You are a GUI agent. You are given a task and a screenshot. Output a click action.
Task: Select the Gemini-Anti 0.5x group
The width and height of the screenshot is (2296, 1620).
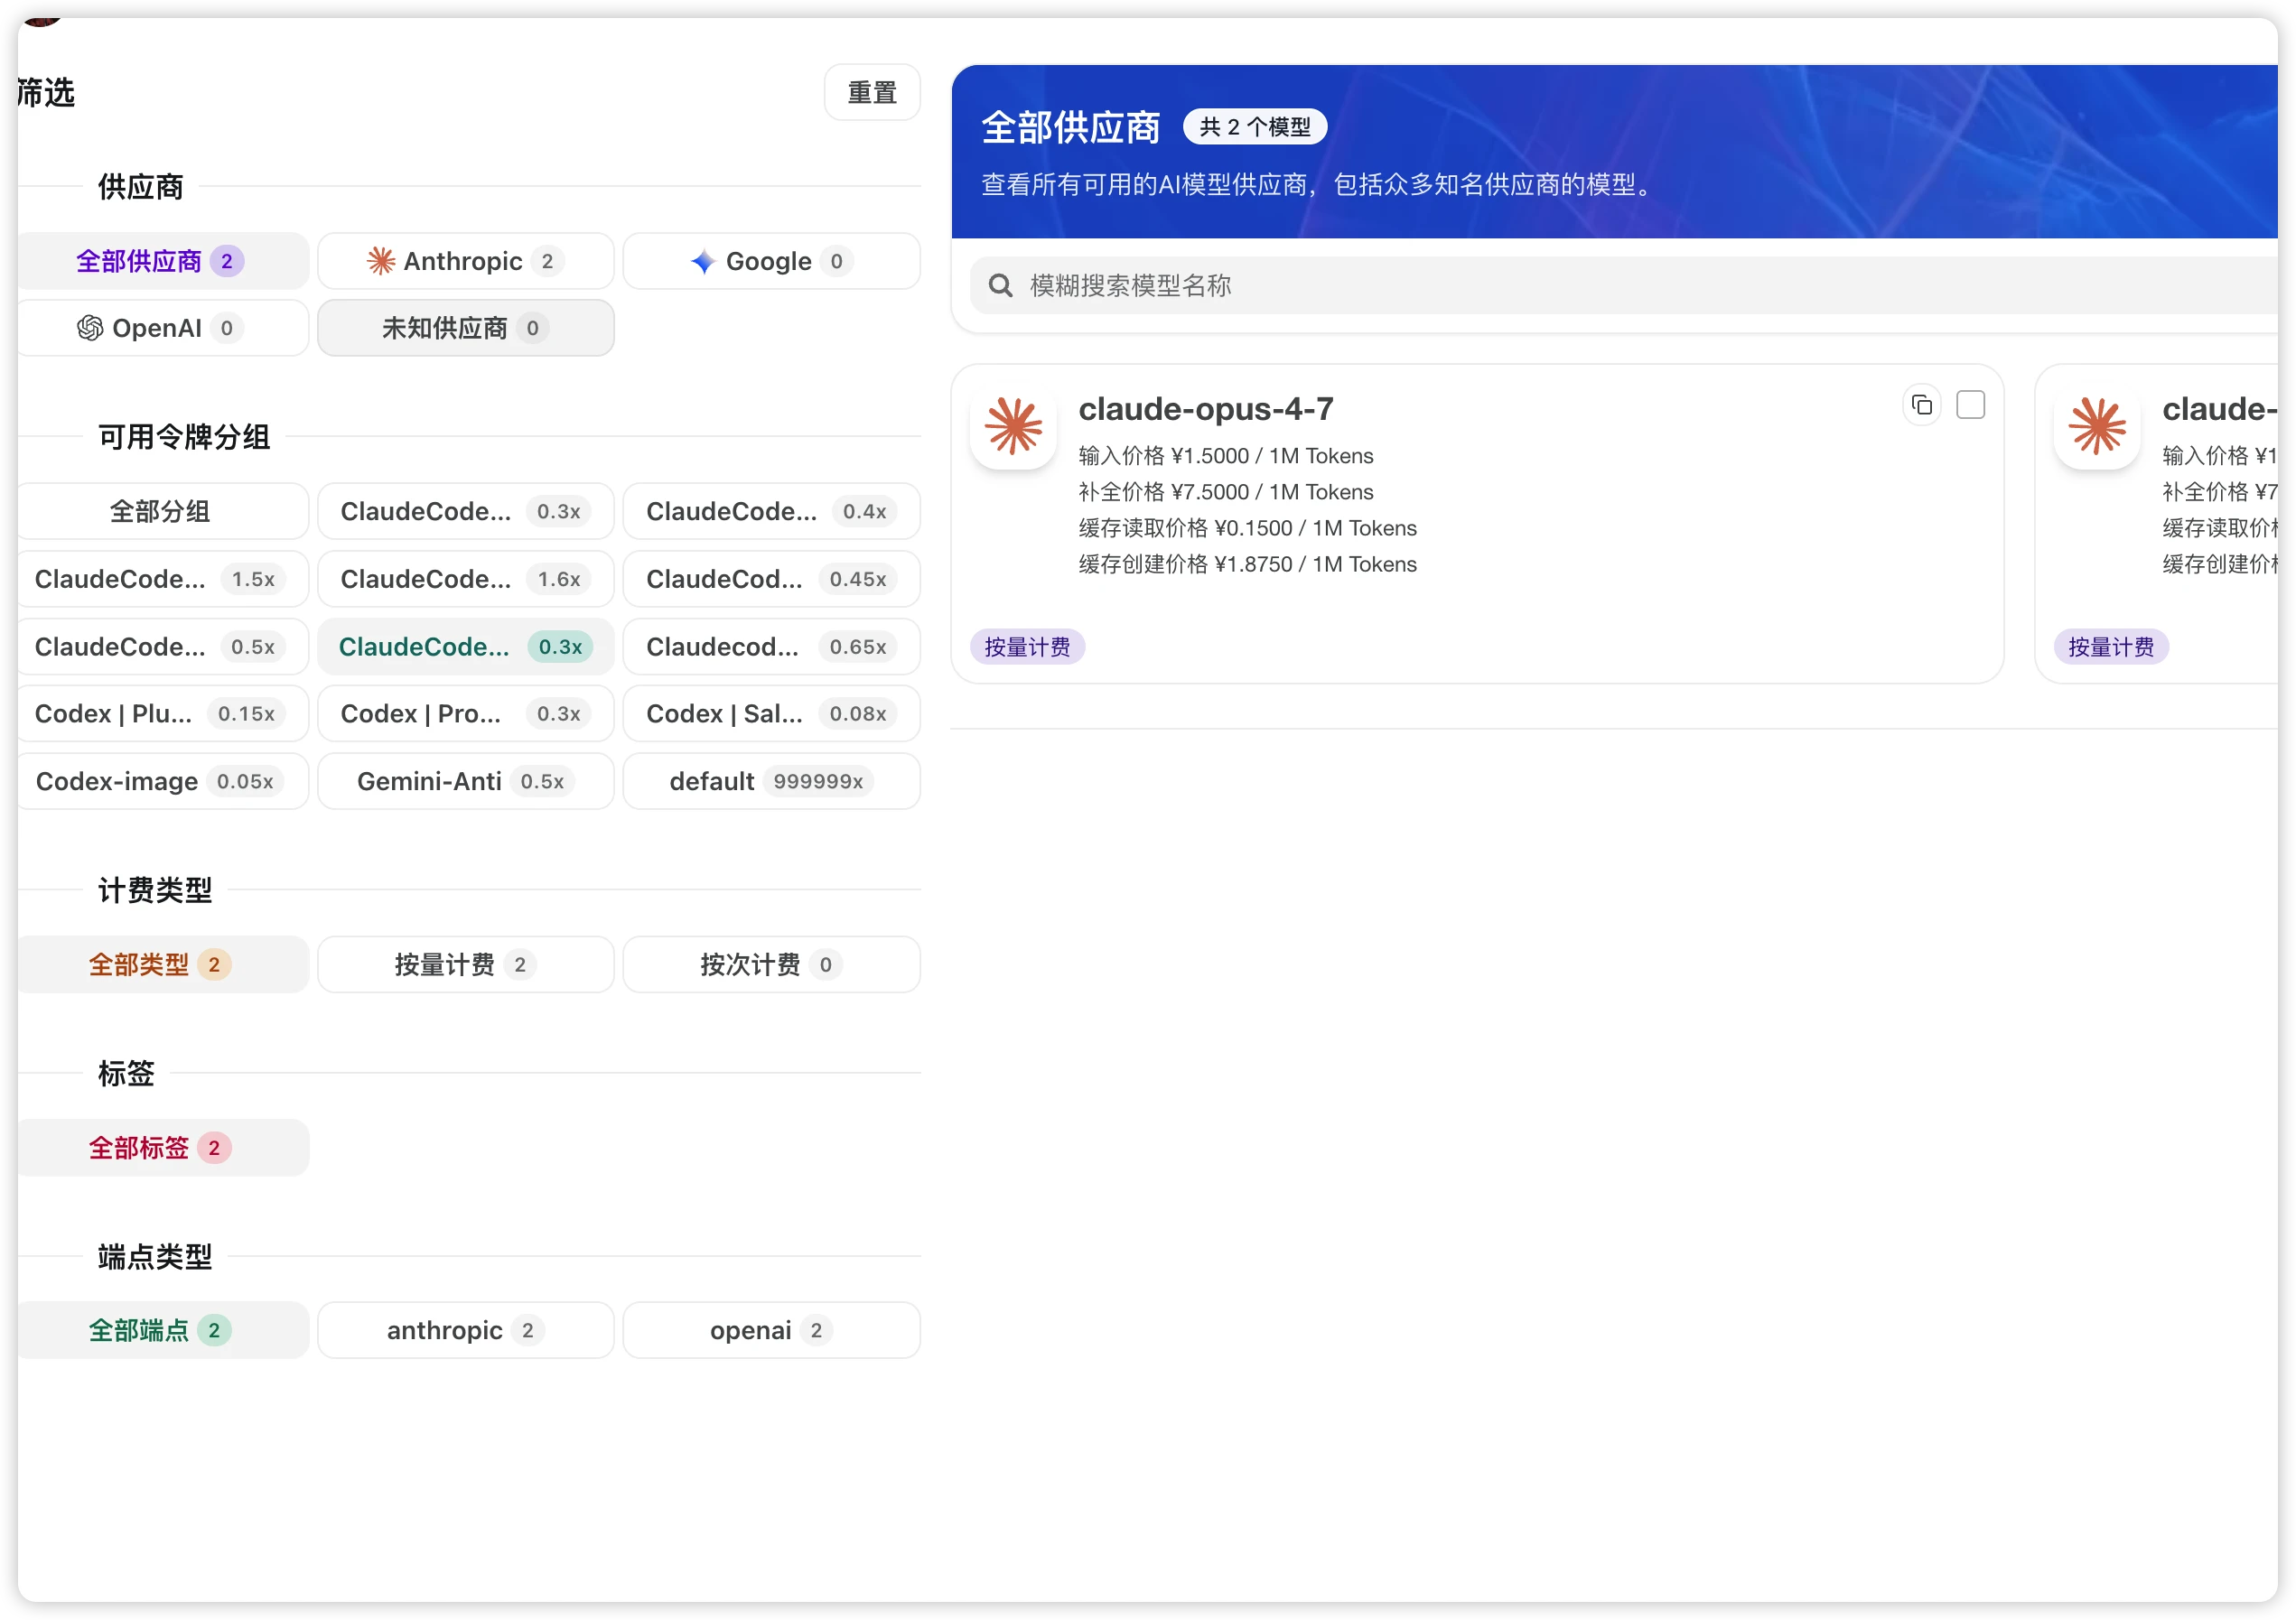point(466,781)
